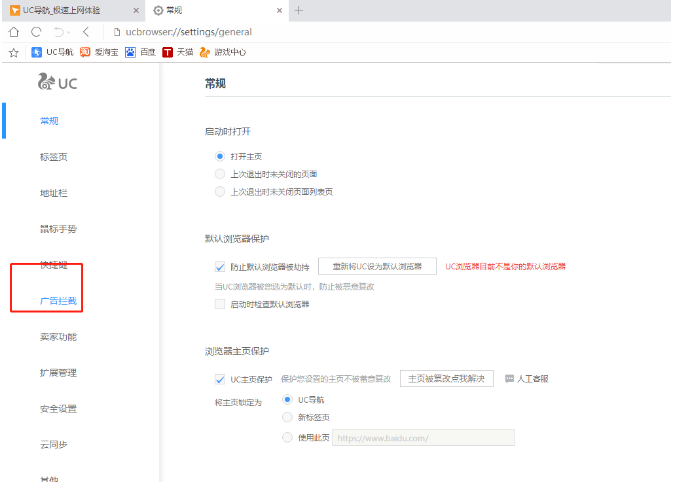
Task: Select the 打开主页 startup radio option
Action: (x=220, y=157)
